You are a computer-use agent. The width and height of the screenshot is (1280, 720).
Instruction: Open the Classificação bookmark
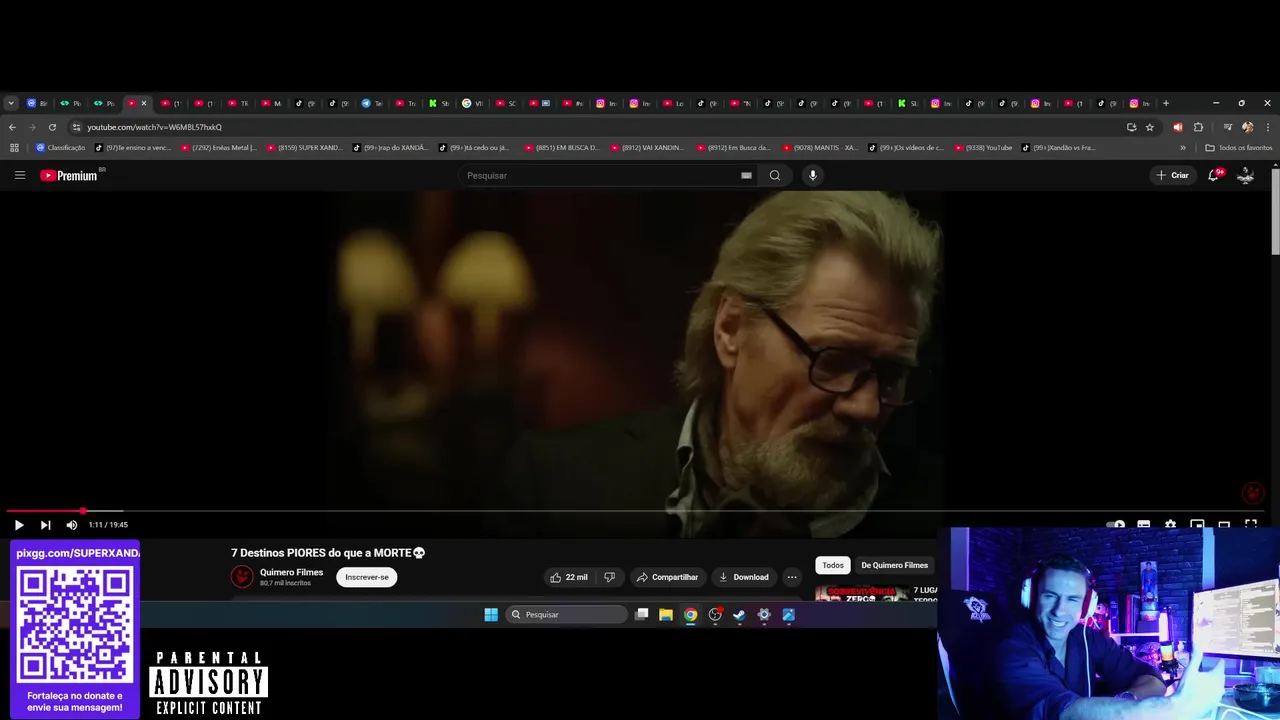click(60, 148)
